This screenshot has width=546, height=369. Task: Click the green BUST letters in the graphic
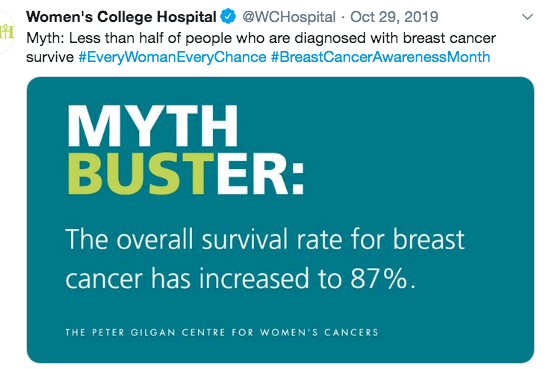tap(141, 173)
